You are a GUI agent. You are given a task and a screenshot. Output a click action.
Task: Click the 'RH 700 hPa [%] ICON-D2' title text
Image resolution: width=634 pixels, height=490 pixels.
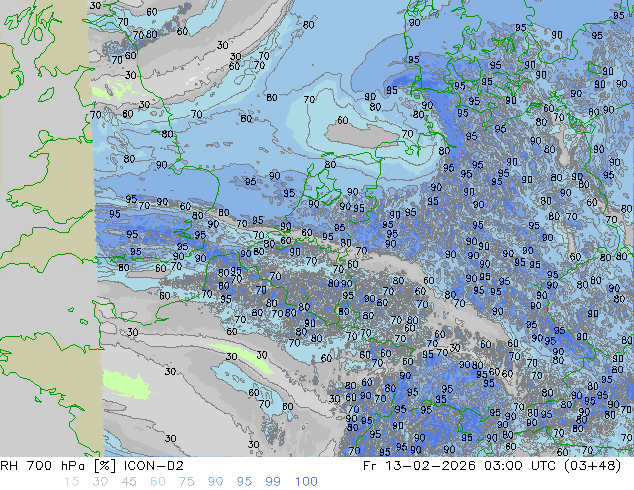92,466
